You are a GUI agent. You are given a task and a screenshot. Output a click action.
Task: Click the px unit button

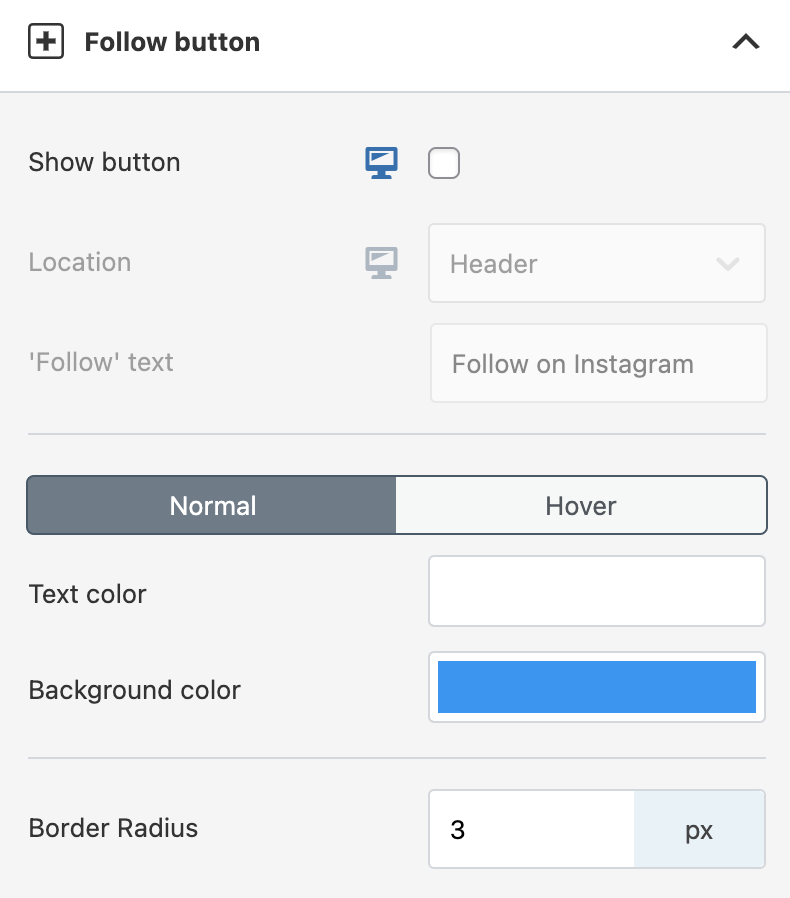[699, 830]
